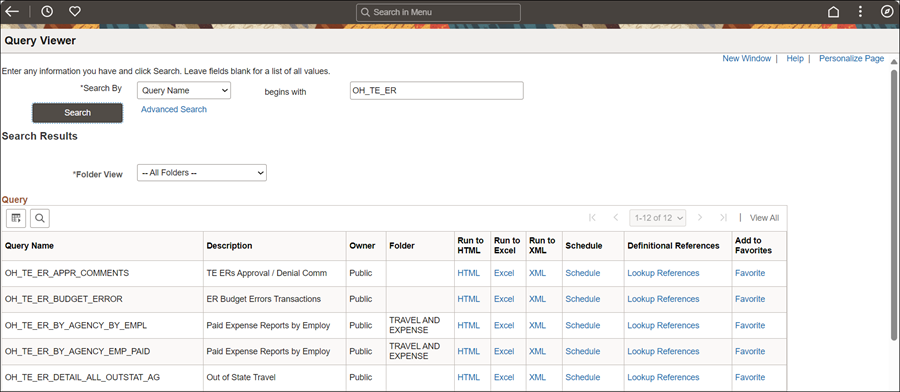The width and height of the screenshot is (900, 392).
Task: Select the ER Budget Errors Transactions description
Action: (x=263, y=299)
